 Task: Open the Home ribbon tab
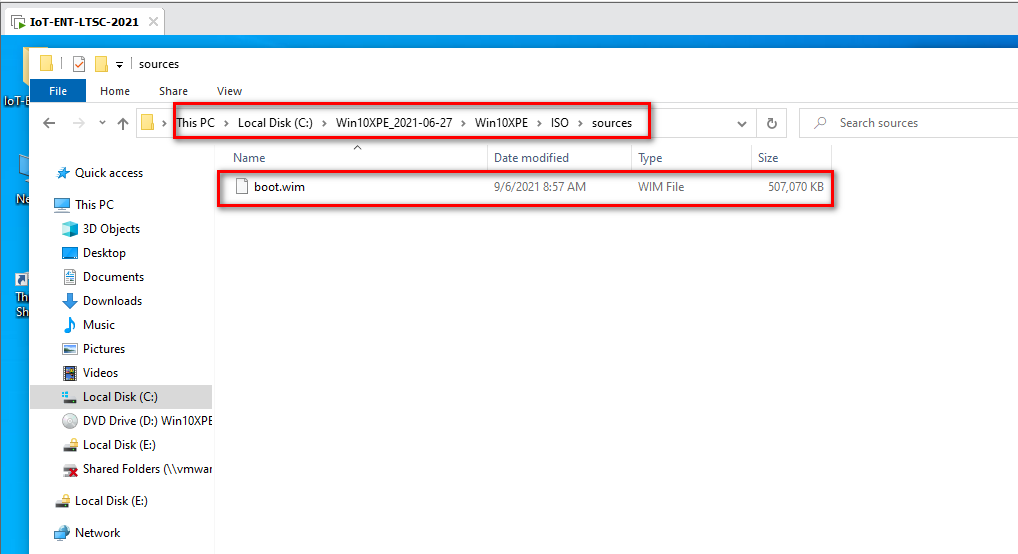point(115,91)
